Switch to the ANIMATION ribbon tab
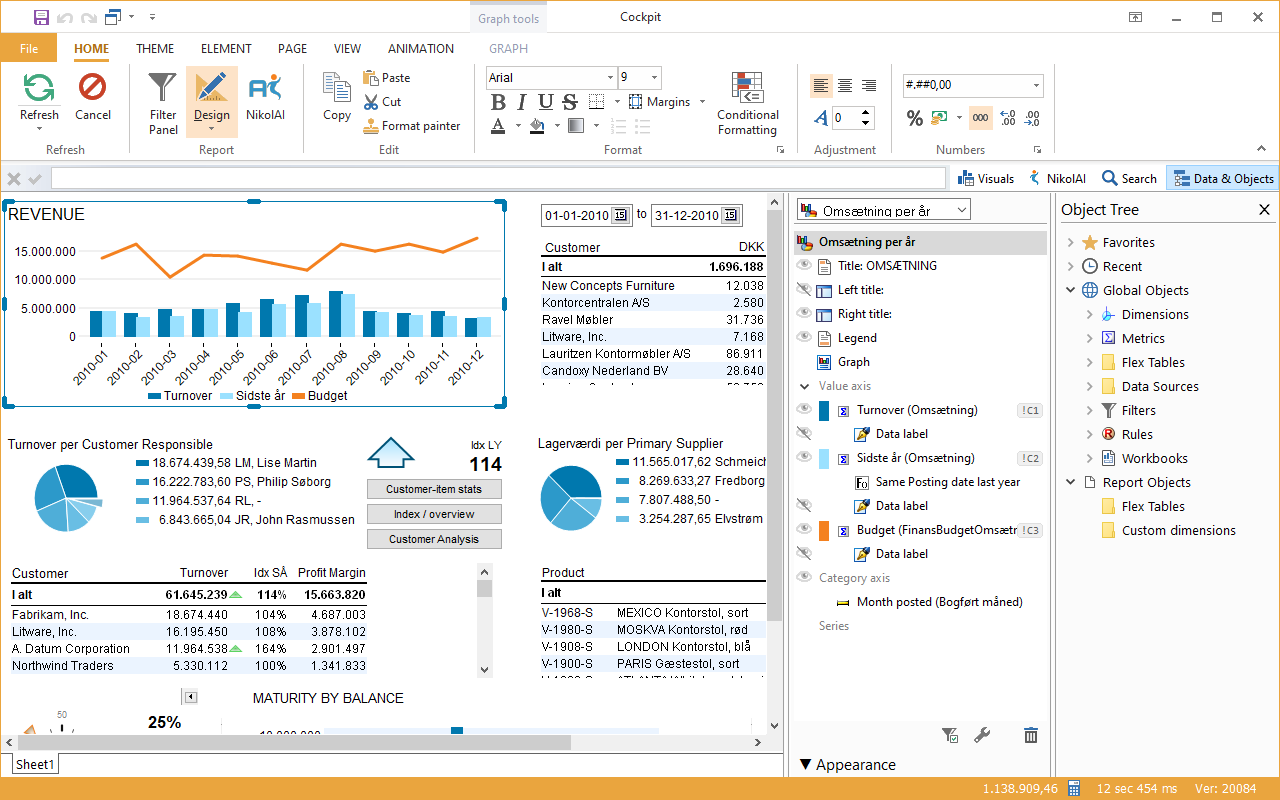The height and width of the screenshot is (800, 1280). coord(421,48)
